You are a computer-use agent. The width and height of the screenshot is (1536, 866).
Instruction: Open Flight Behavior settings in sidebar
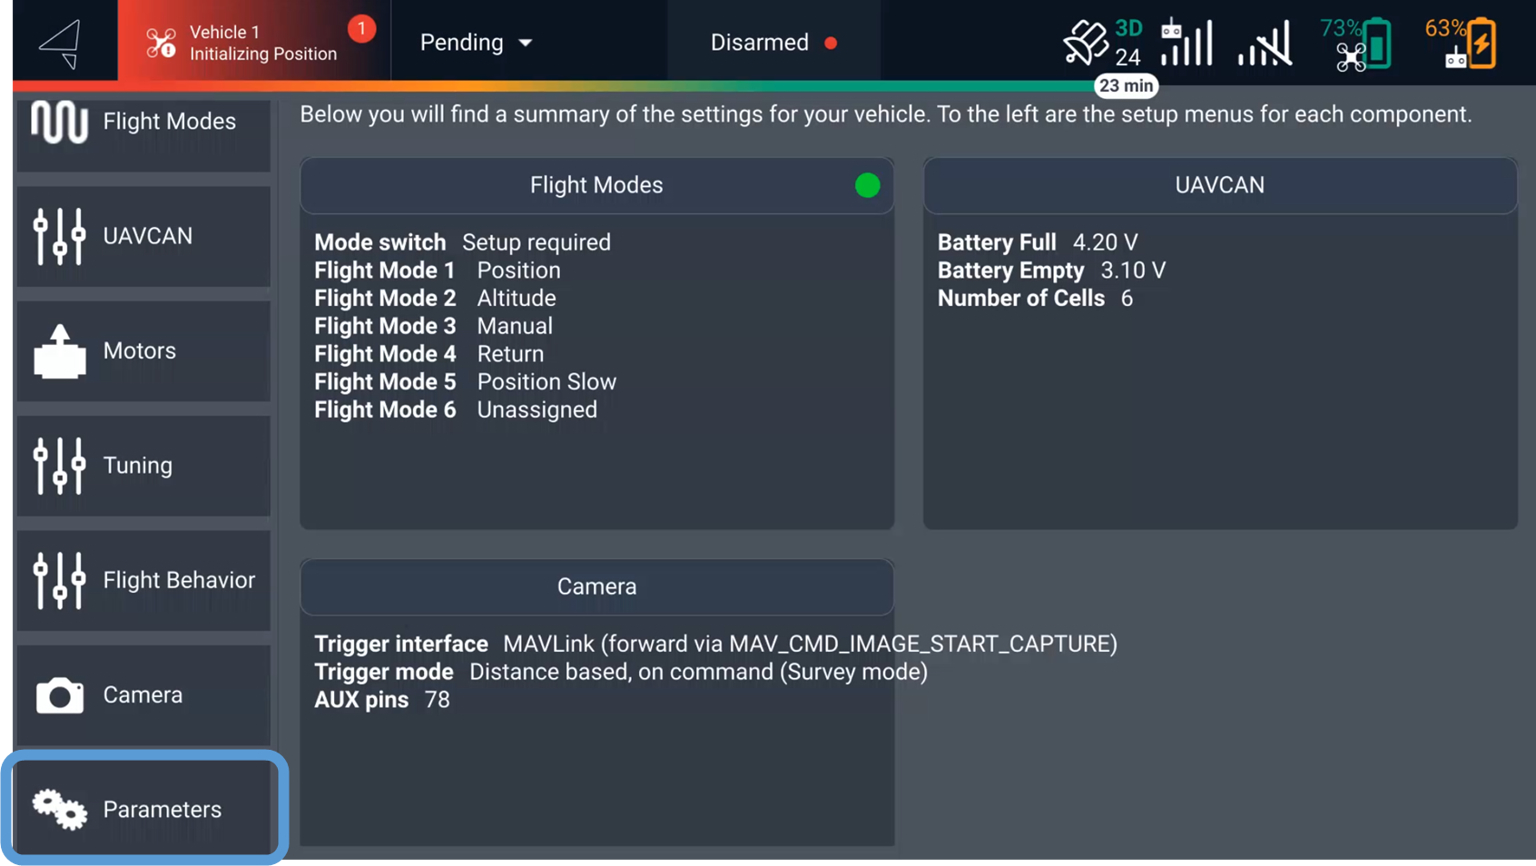(x=143, y=581)
